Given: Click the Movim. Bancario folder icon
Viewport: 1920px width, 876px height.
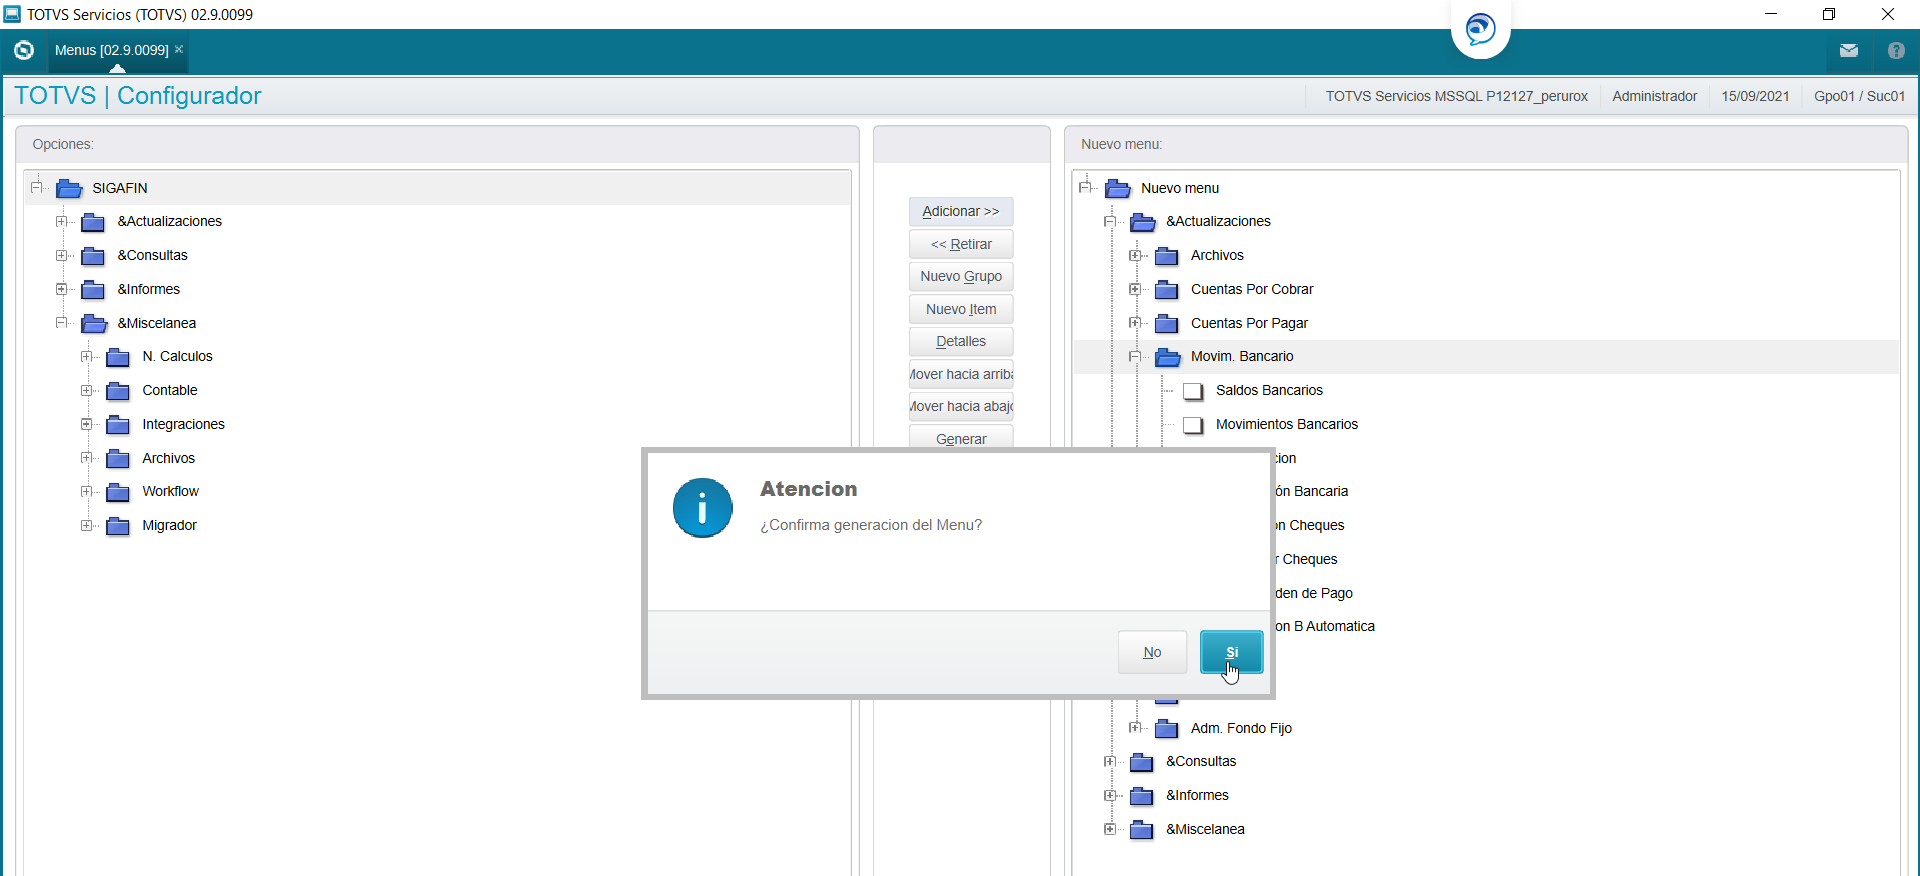Looking at the screenshot, I should point(1168,357).
